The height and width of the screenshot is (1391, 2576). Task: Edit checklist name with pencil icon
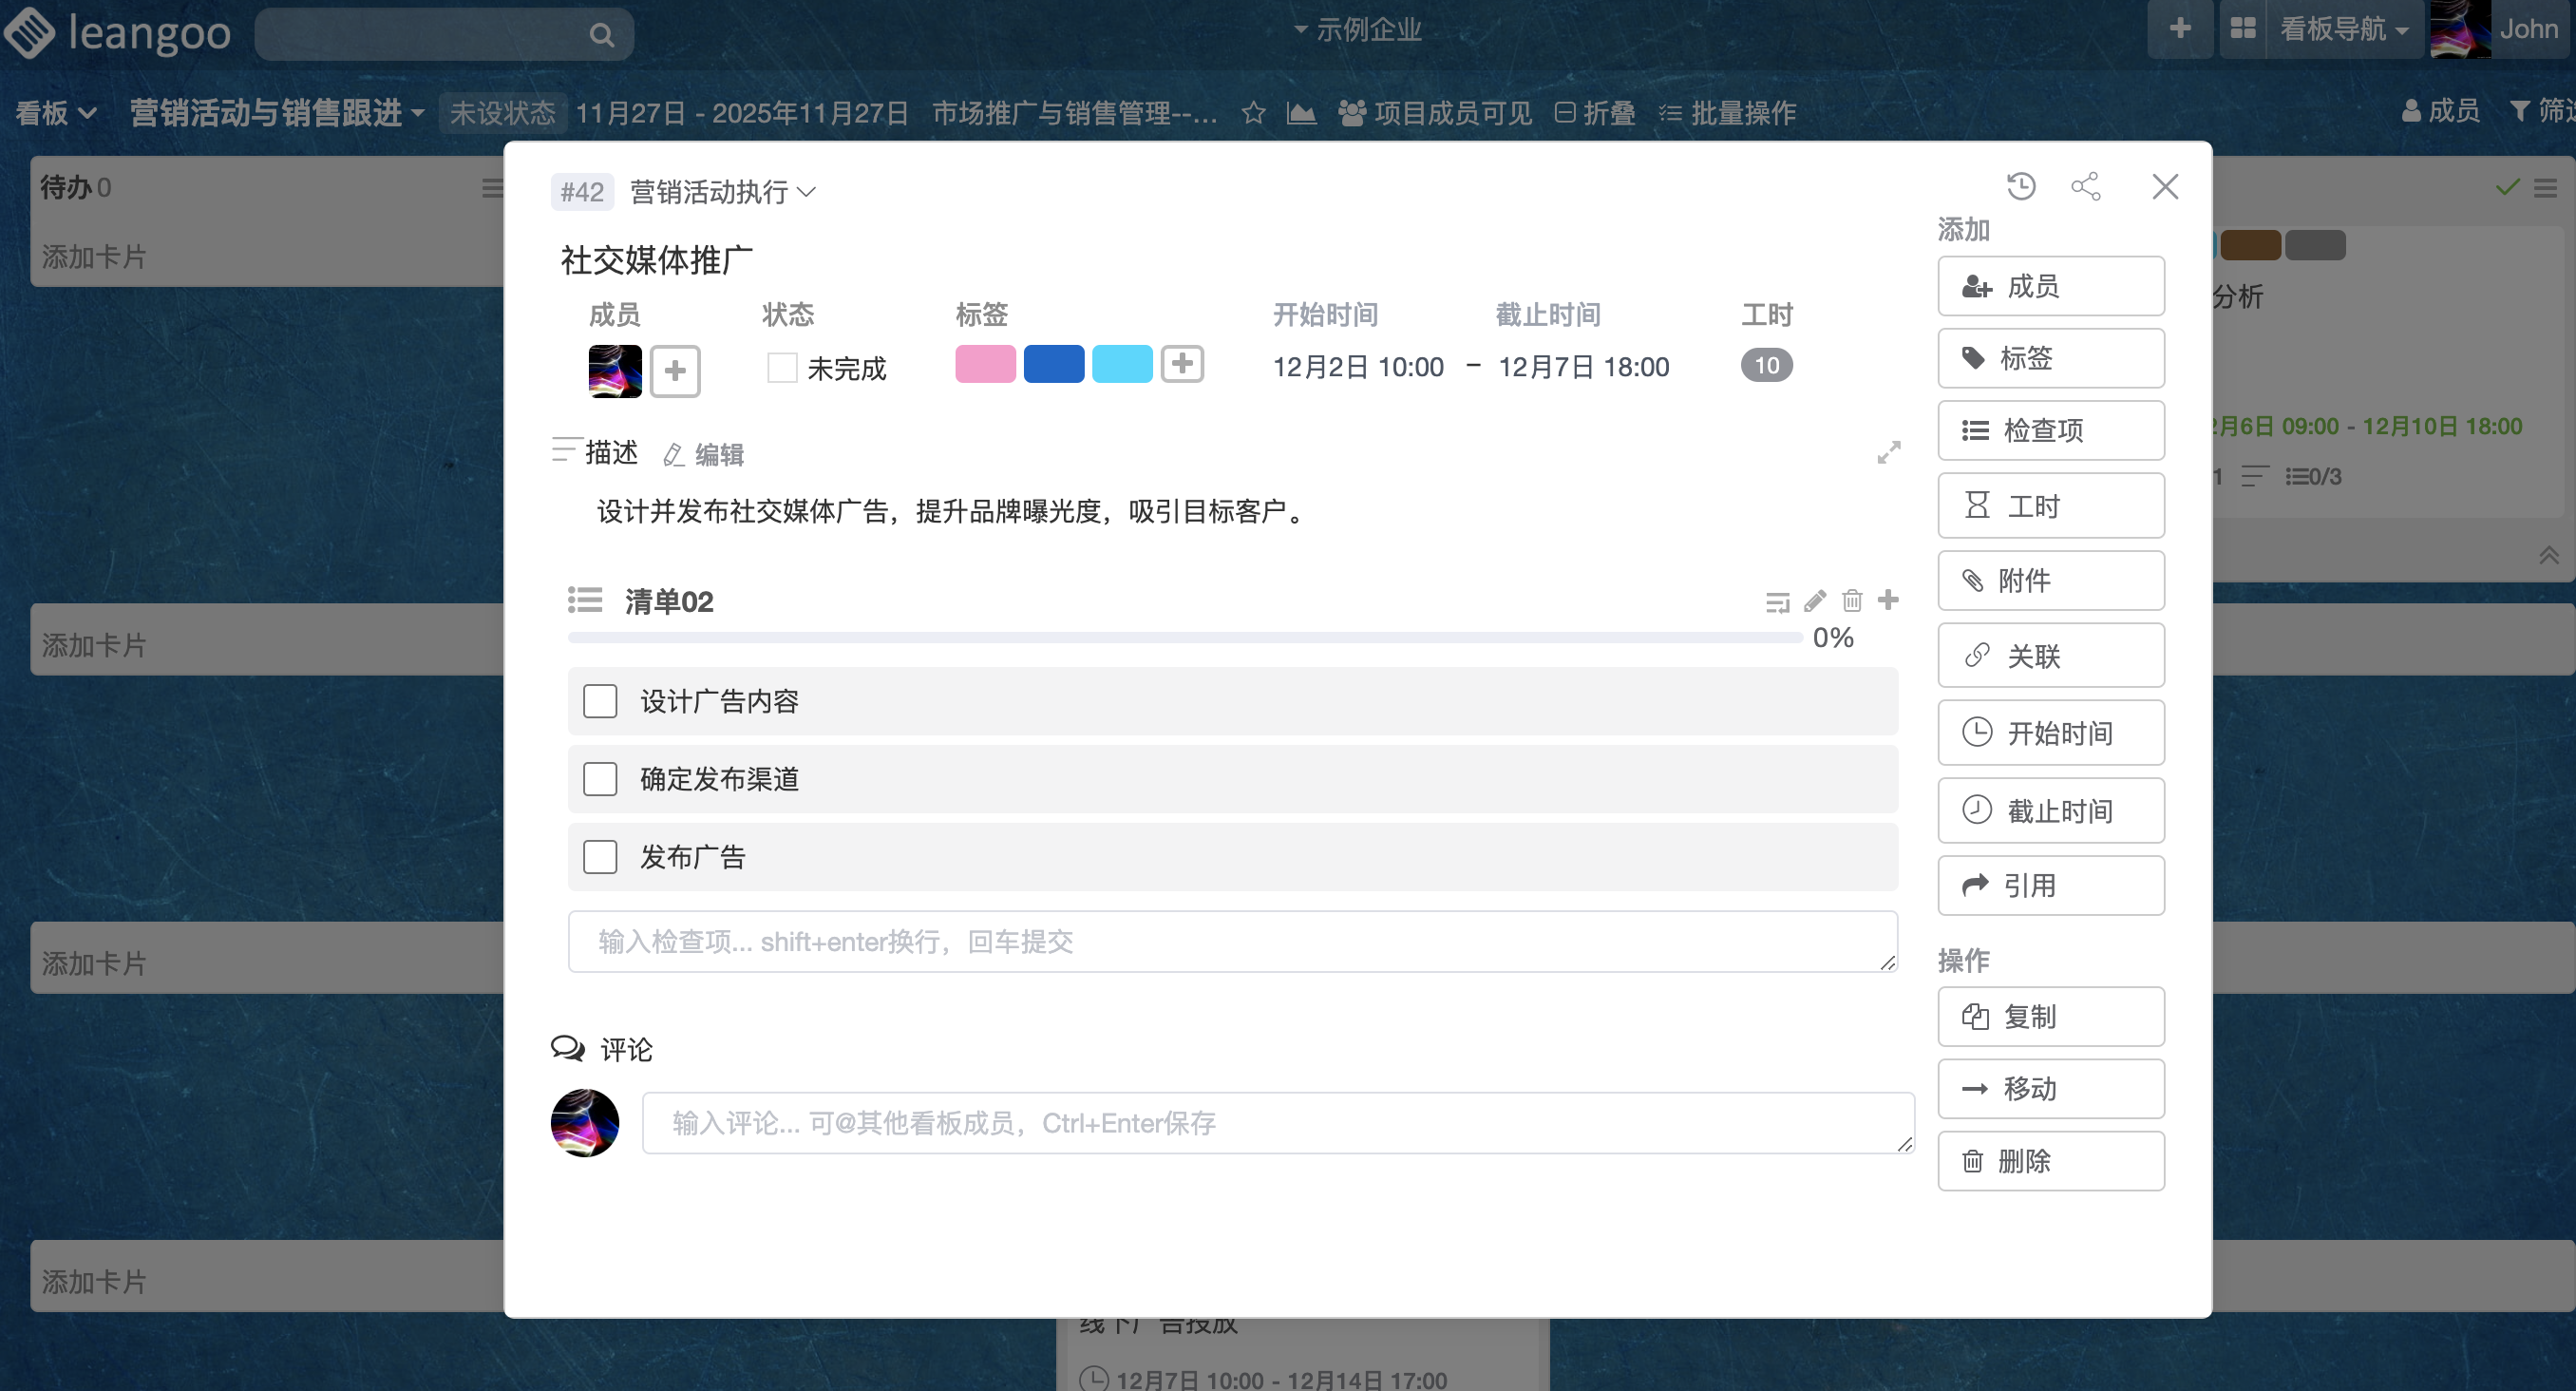1814,600
